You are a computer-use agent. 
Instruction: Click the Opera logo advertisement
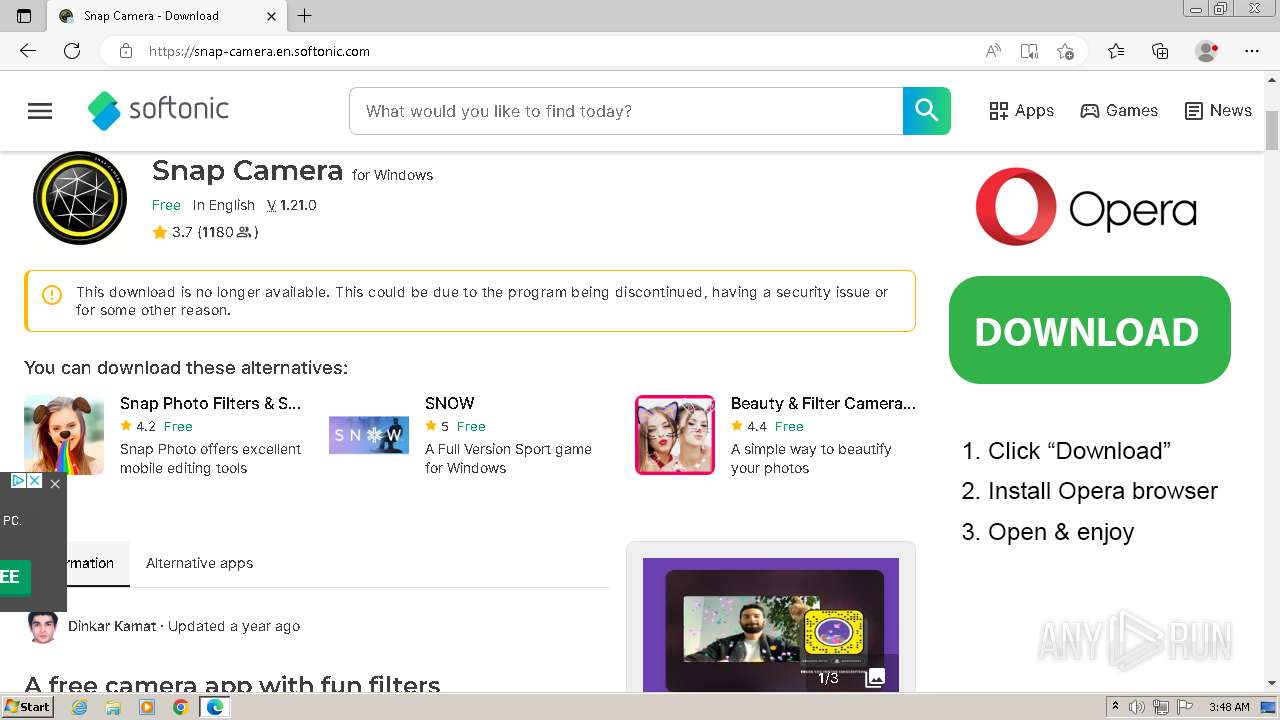(x=1086, y=207)
